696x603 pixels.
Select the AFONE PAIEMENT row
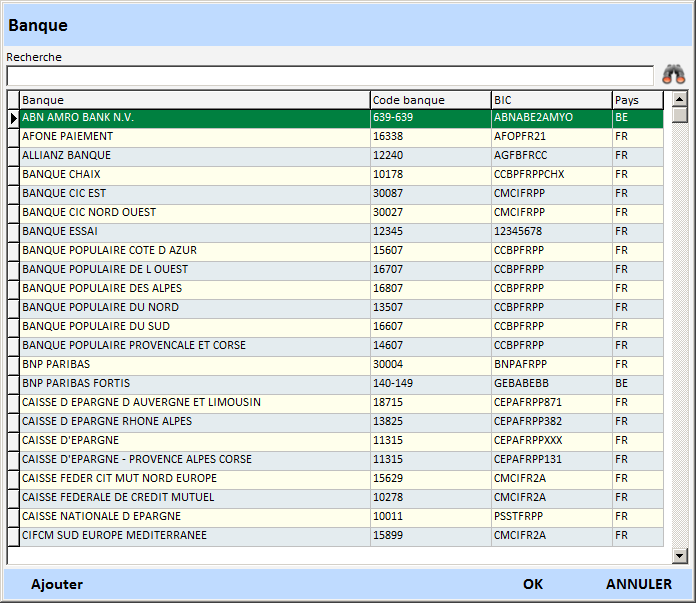coord(335,136)
